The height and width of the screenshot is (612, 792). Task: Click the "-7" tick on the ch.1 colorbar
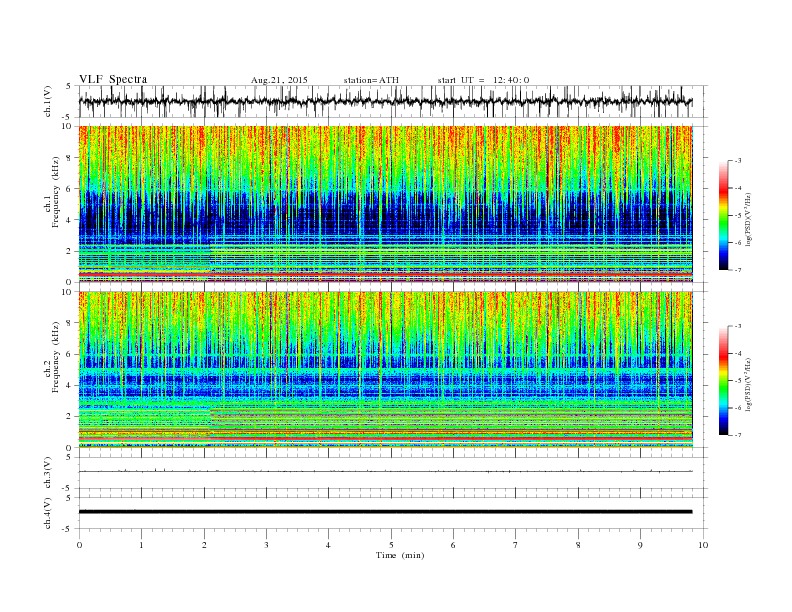[x=738, y=270]
